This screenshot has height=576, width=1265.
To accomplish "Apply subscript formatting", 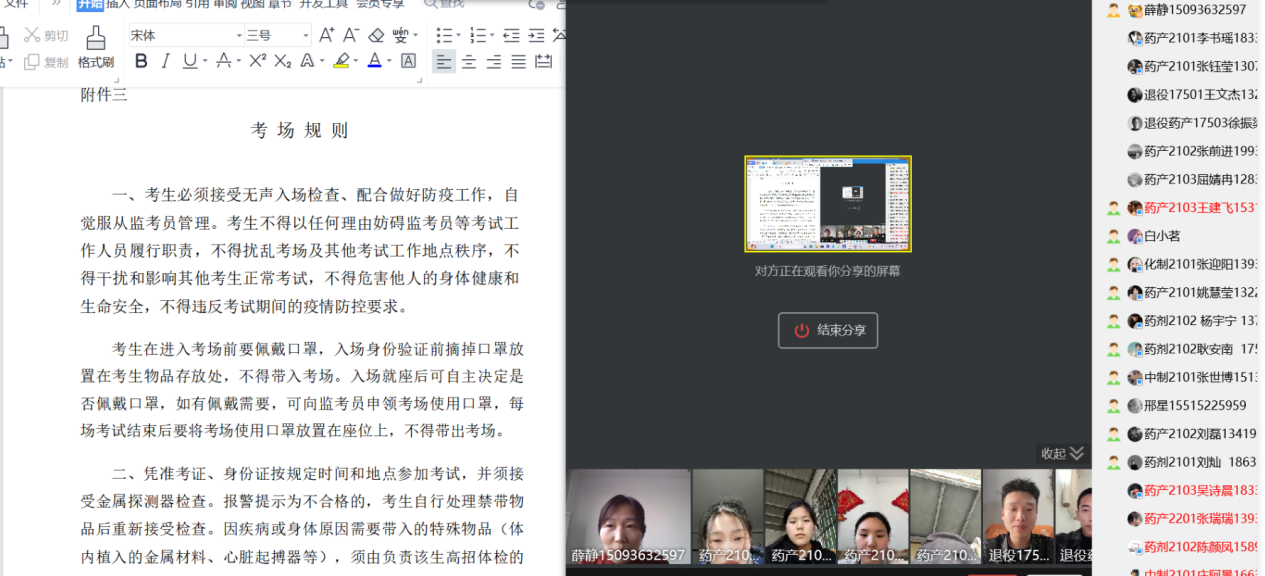I will tap(283, 61).
